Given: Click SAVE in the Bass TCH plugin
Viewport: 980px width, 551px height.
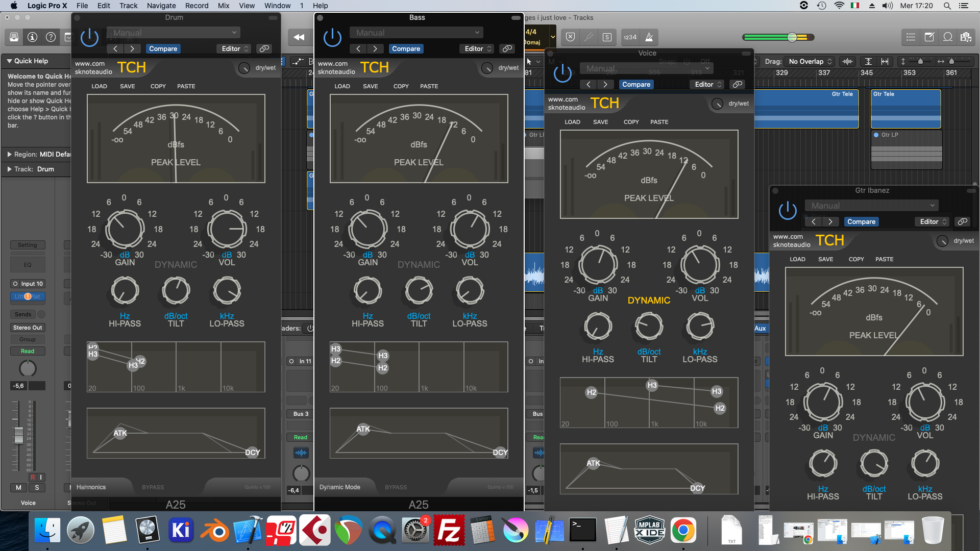Looking at the screenshot, I should (370, 86).
